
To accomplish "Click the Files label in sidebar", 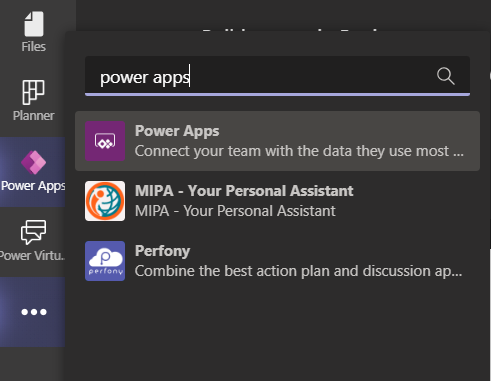I will tap(33, 47).
